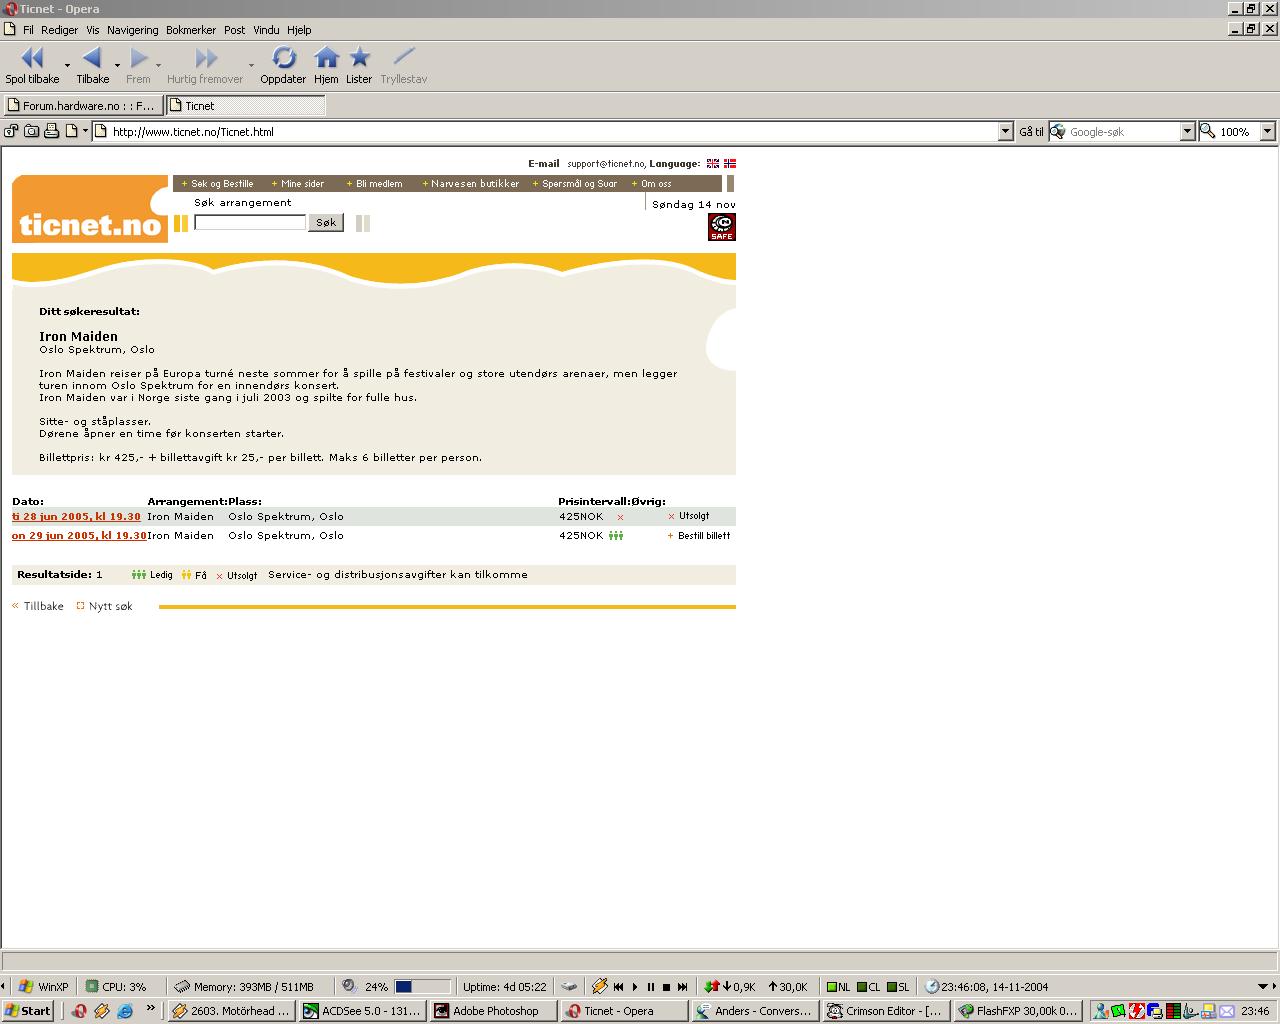Click the messenger buddy icon in system tray
Screen dimensions: 1280x1024
(x=1100, y=1011)
